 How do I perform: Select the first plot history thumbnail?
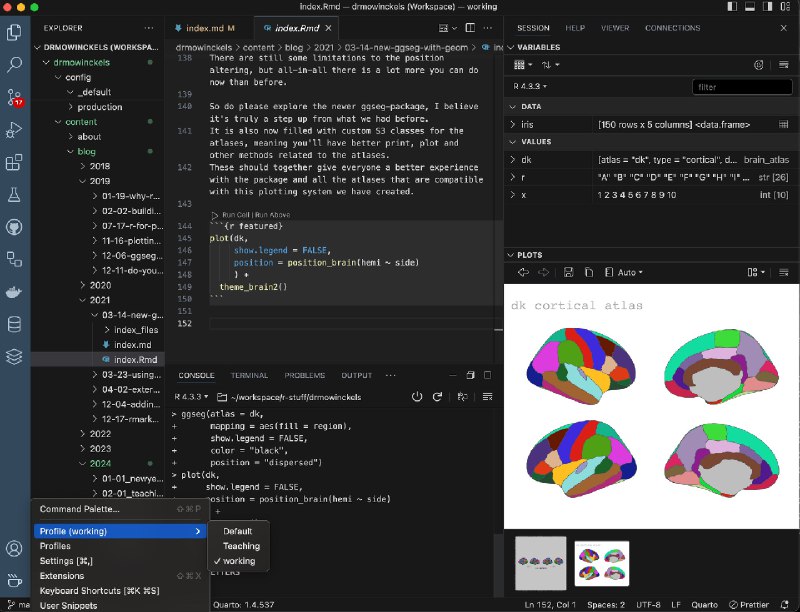(541, 563)
